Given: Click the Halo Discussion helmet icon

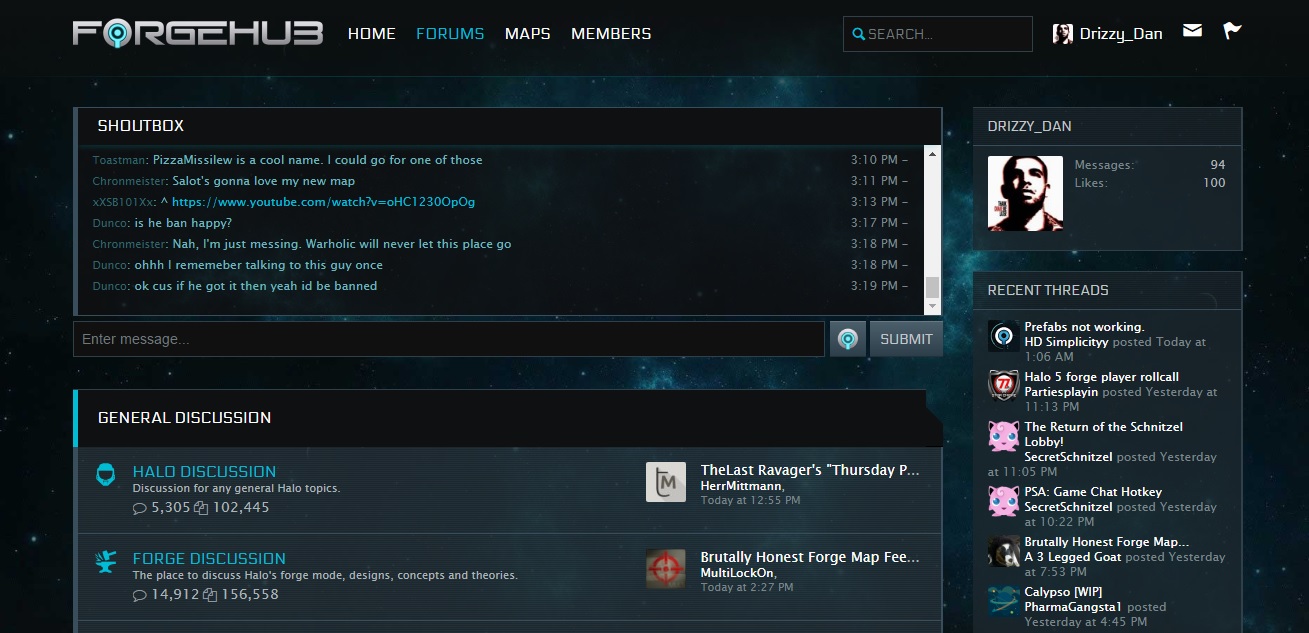Looking at the screenshot, I should (104, 476).
